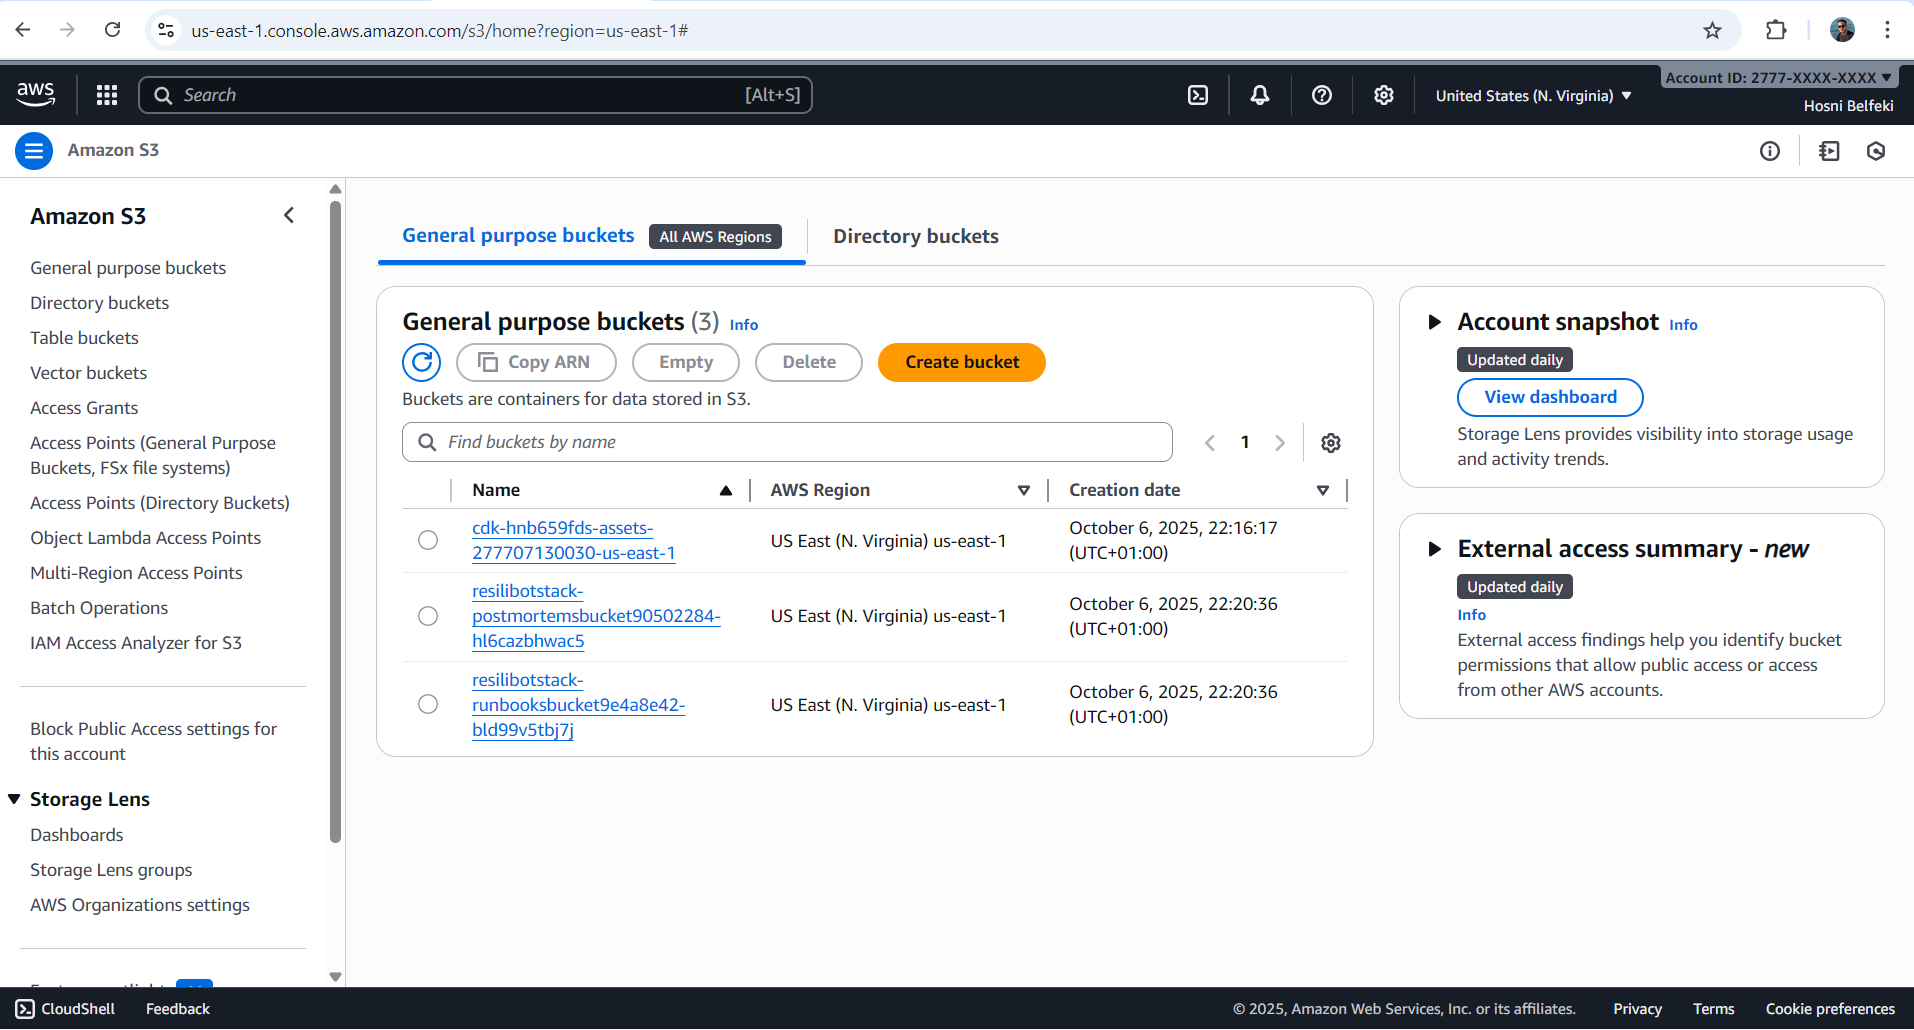Open Batch Operations in the sidebar
The width and height of the screenshot is (1914, 1030).
coord(99,608)
